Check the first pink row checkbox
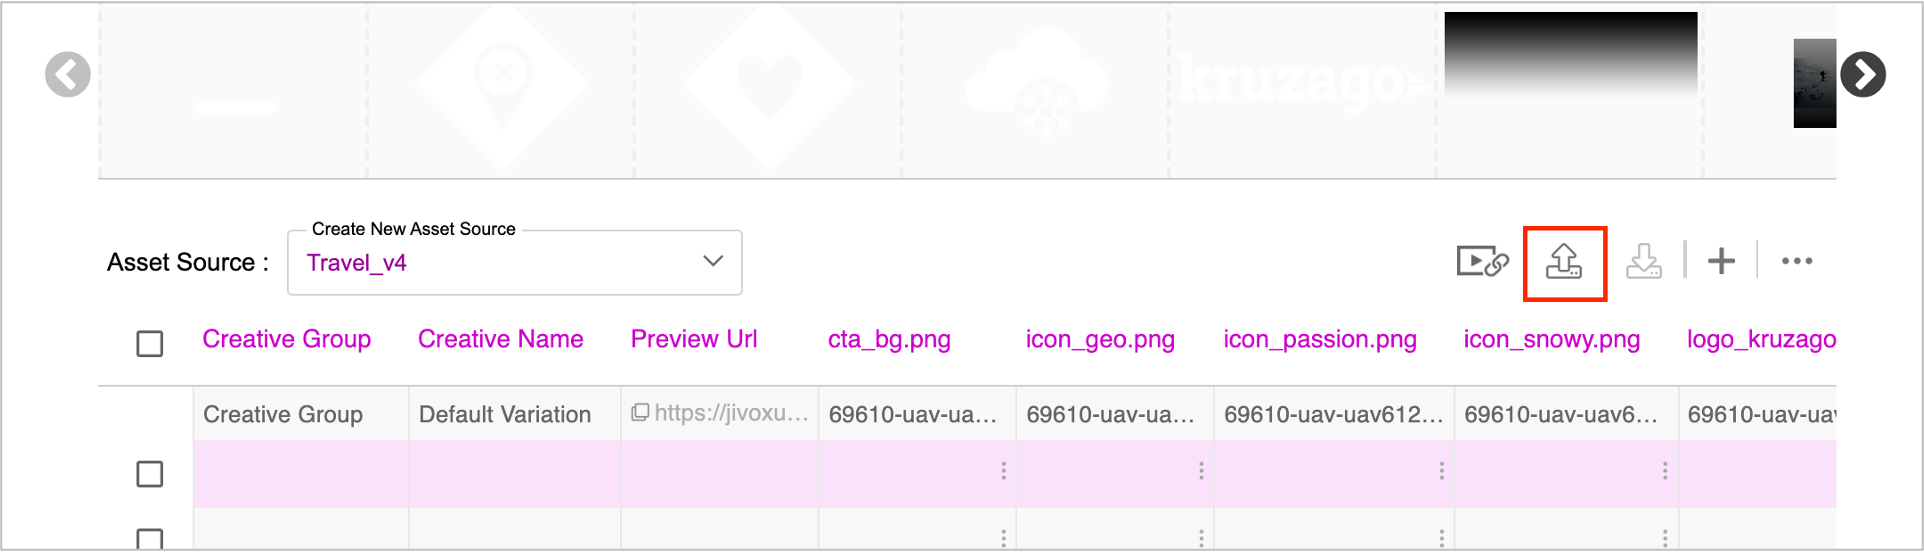This screenshot has width=1924, height=552. pos(150,473)
